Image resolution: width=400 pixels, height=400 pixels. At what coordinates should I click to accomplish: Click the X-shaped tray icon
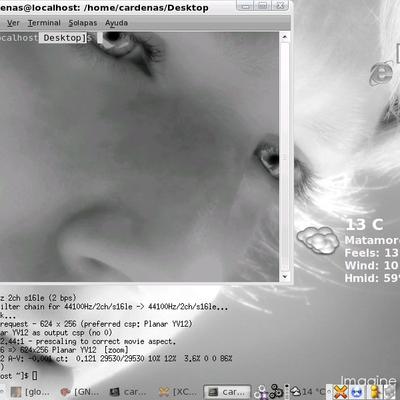tap(340, 392)
